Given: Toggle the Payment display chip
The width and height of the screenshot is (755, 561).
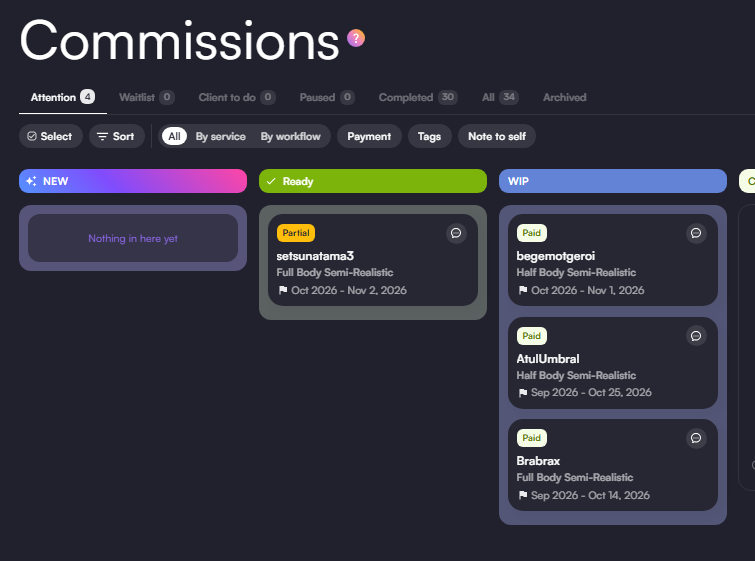Looking at the screenshot, I should point(369,136).
